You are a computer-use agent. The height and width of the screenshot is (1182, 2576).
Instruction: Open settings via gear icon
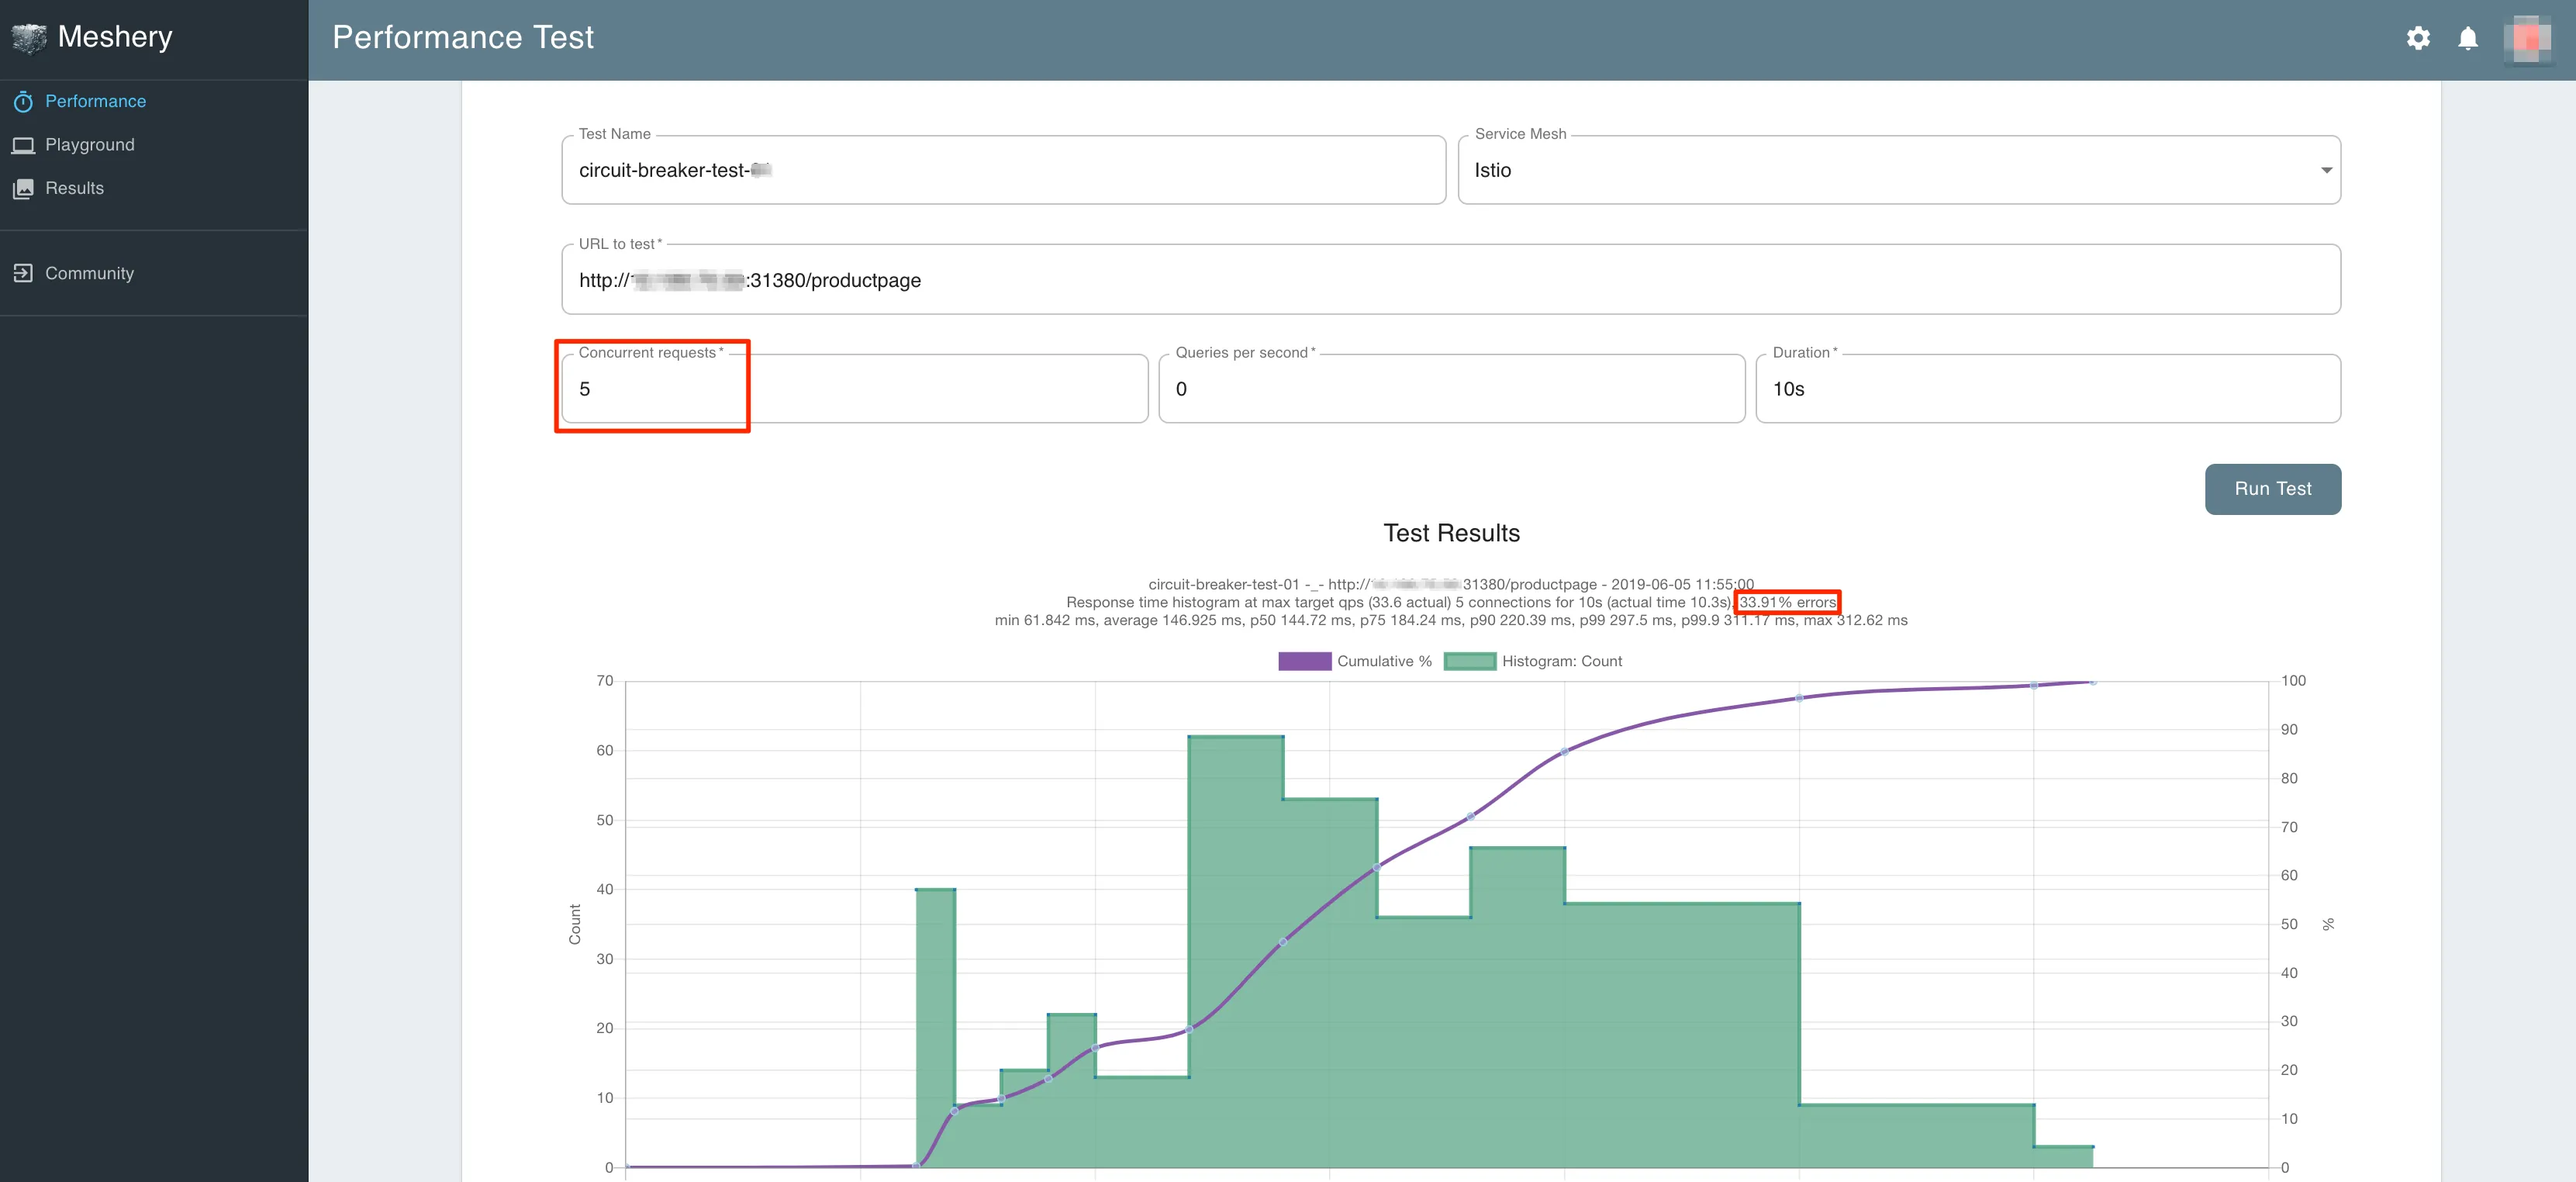pos(2417,38)
